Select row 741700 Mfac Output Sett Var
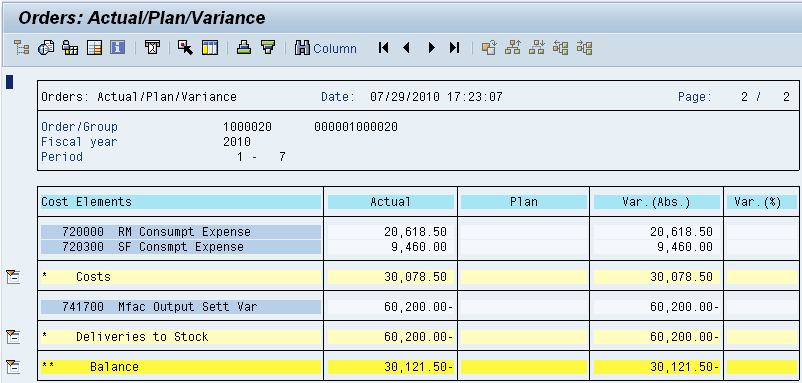The height and width of the screenshot is (383, 802). click(181, 307)
